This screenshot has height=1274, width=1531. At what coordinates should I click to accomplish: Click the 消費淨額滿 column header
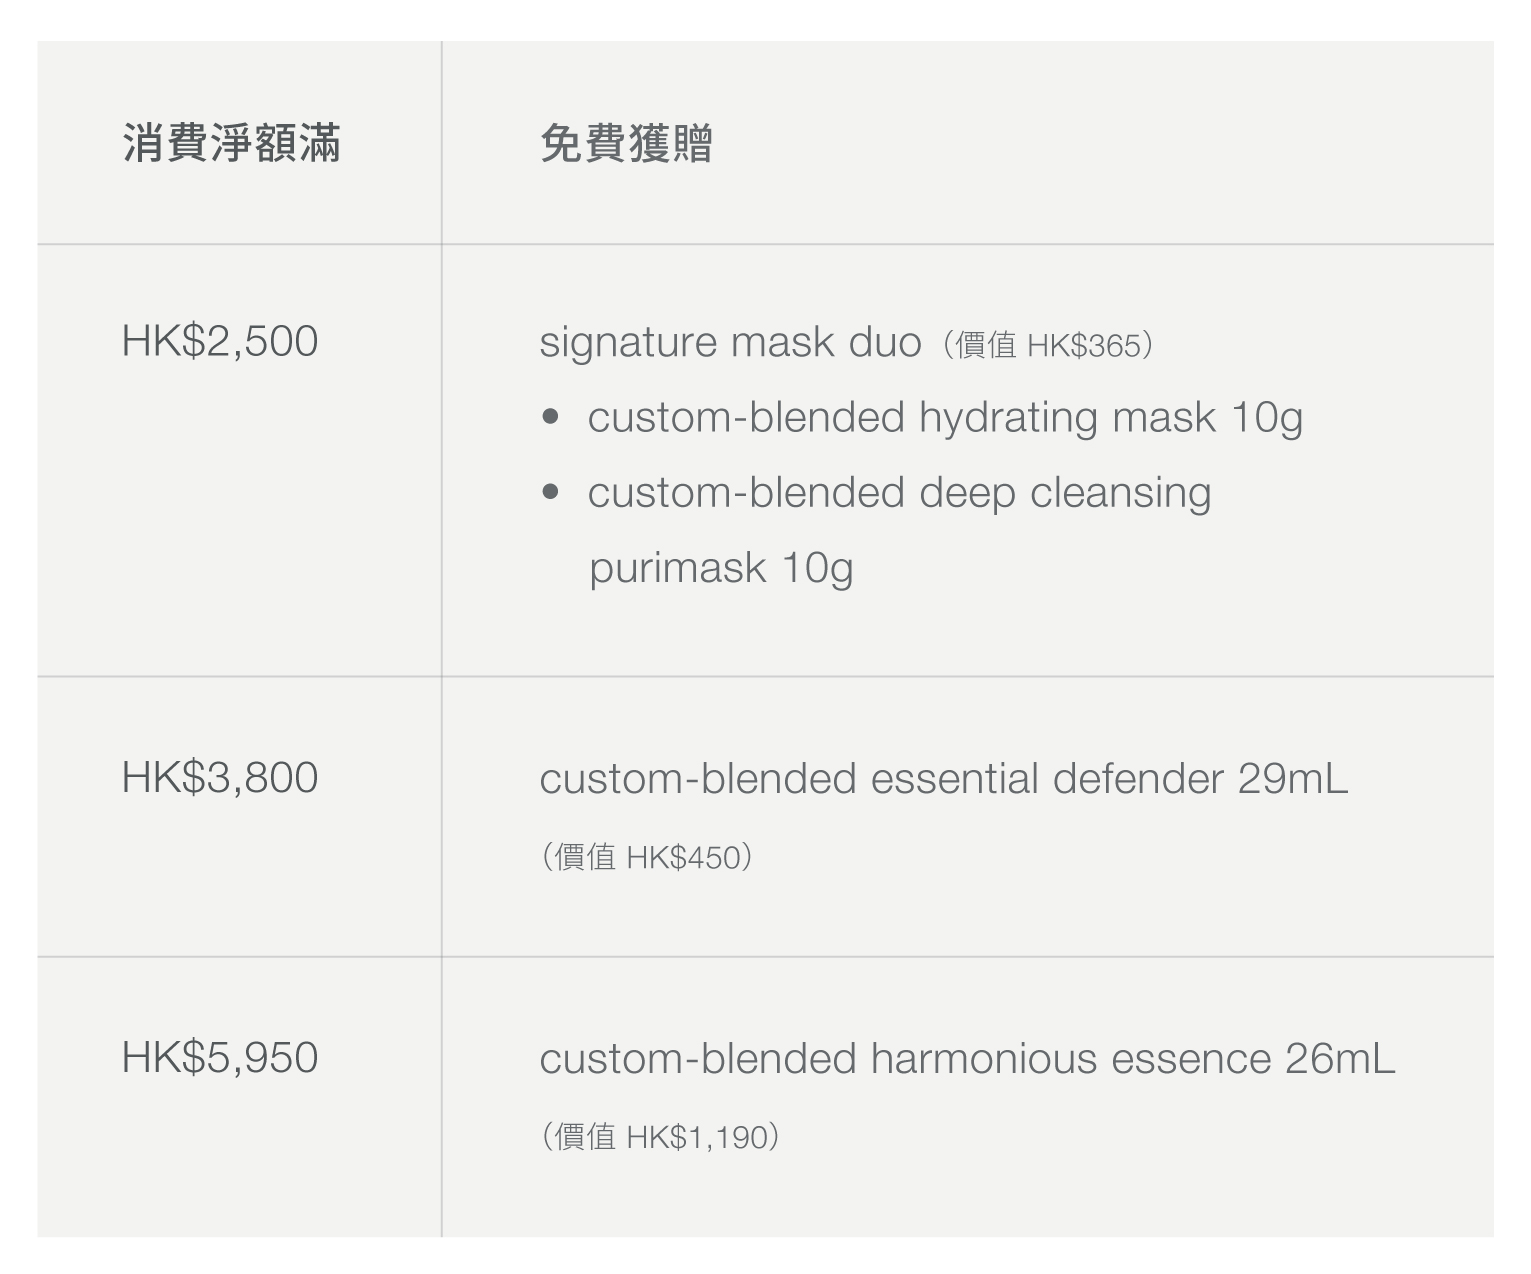click(232, 142)
